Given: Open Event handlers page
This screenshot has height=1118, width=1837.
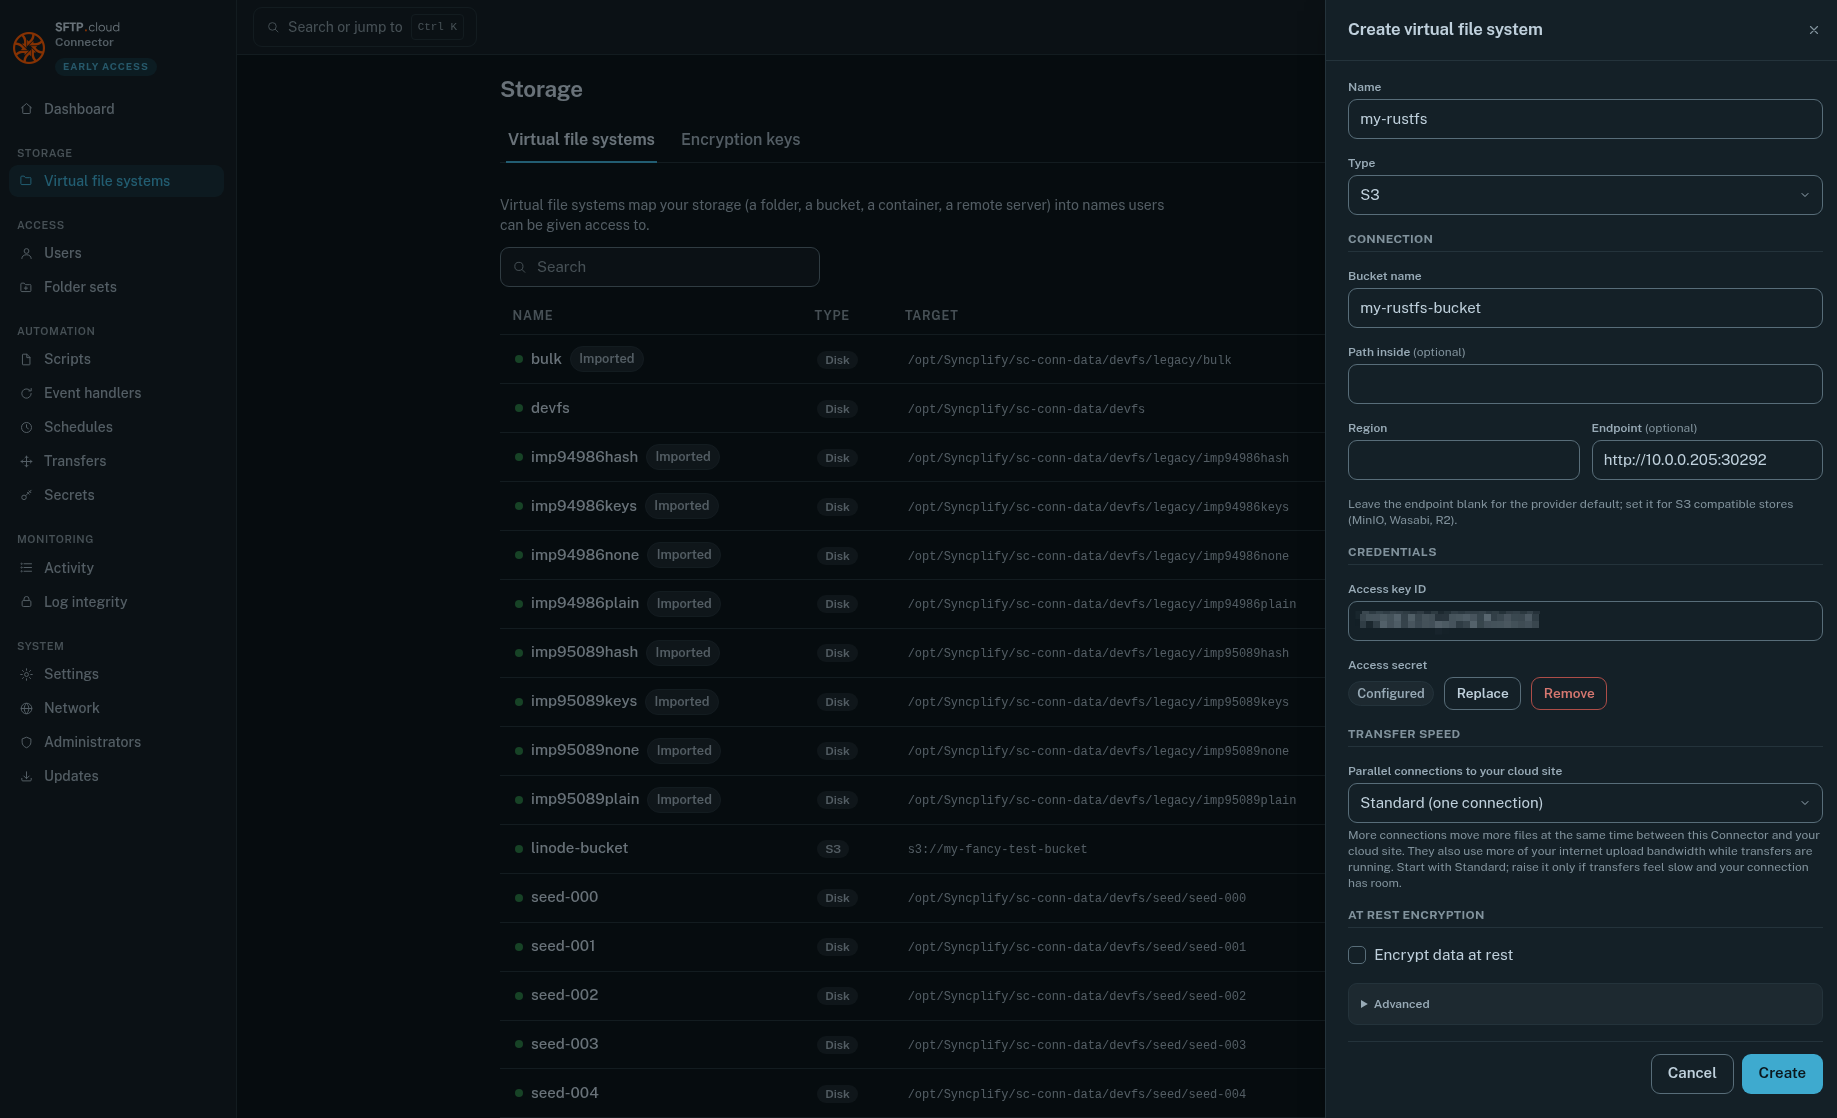Looking at the screenshot, I should coord(116,393).
